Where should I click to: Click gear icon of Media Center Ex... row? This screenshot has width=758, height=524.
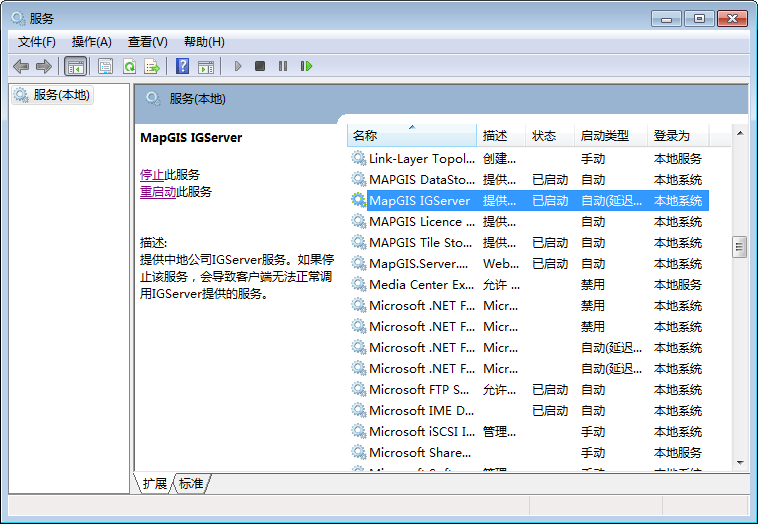coord(358,284)
